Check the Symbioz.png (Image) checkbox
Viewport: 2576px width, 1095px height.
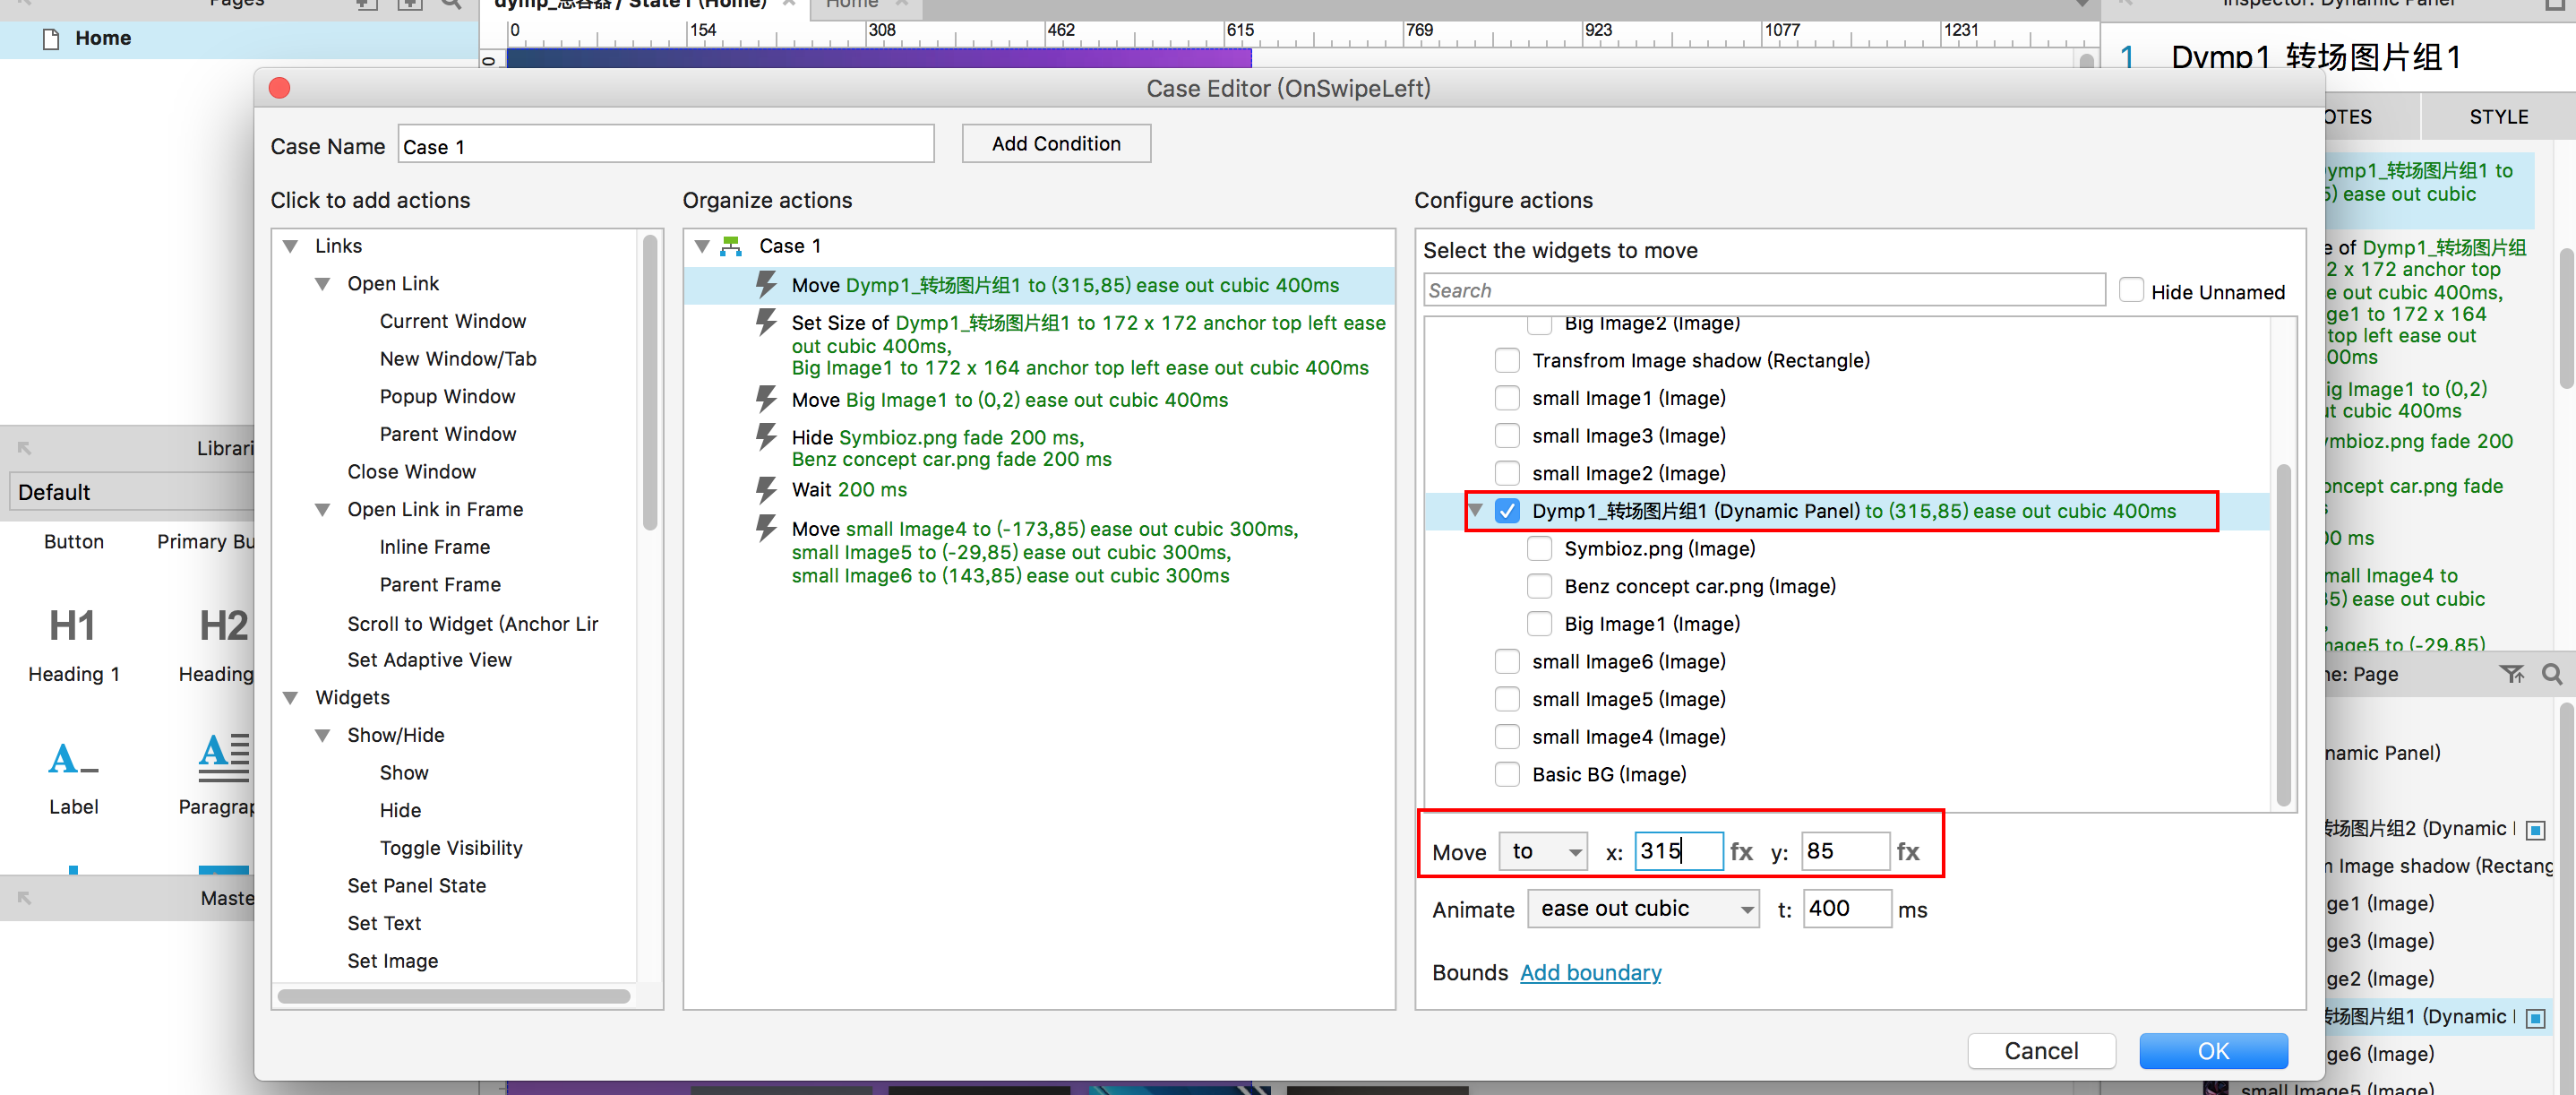click(1540, 548)
